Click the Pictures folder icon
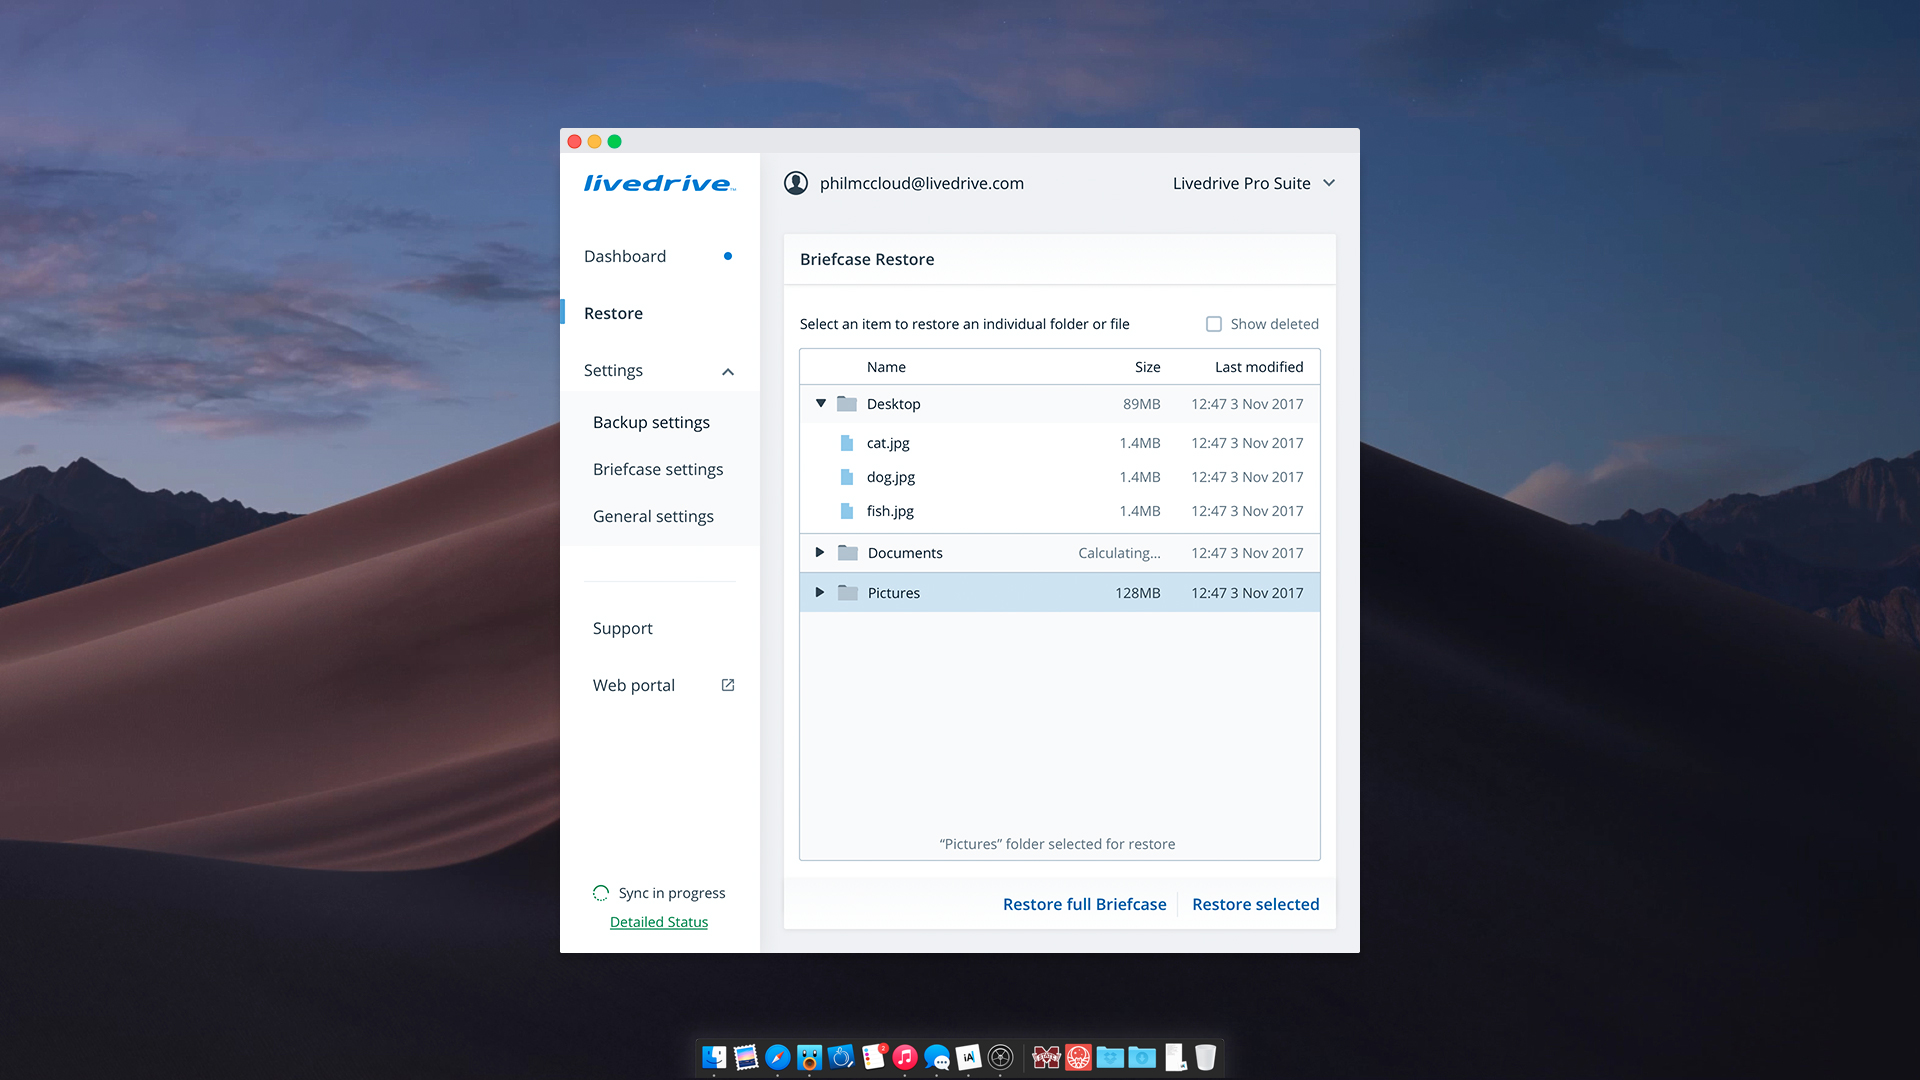 pyautogui.click(x=848, y=593)
